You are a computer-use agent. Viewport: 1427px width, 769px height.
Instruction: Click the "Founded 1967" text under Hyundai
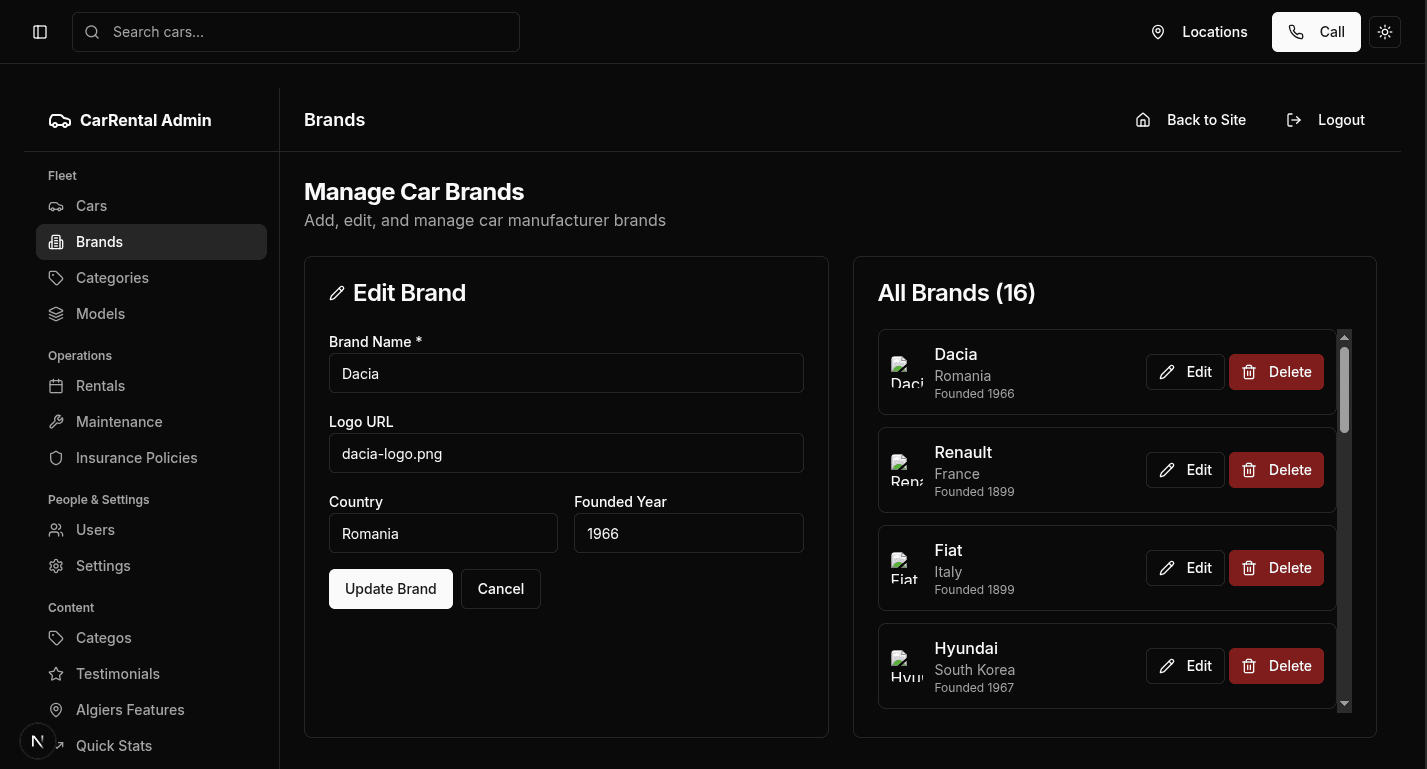click(x=975, y=688)
